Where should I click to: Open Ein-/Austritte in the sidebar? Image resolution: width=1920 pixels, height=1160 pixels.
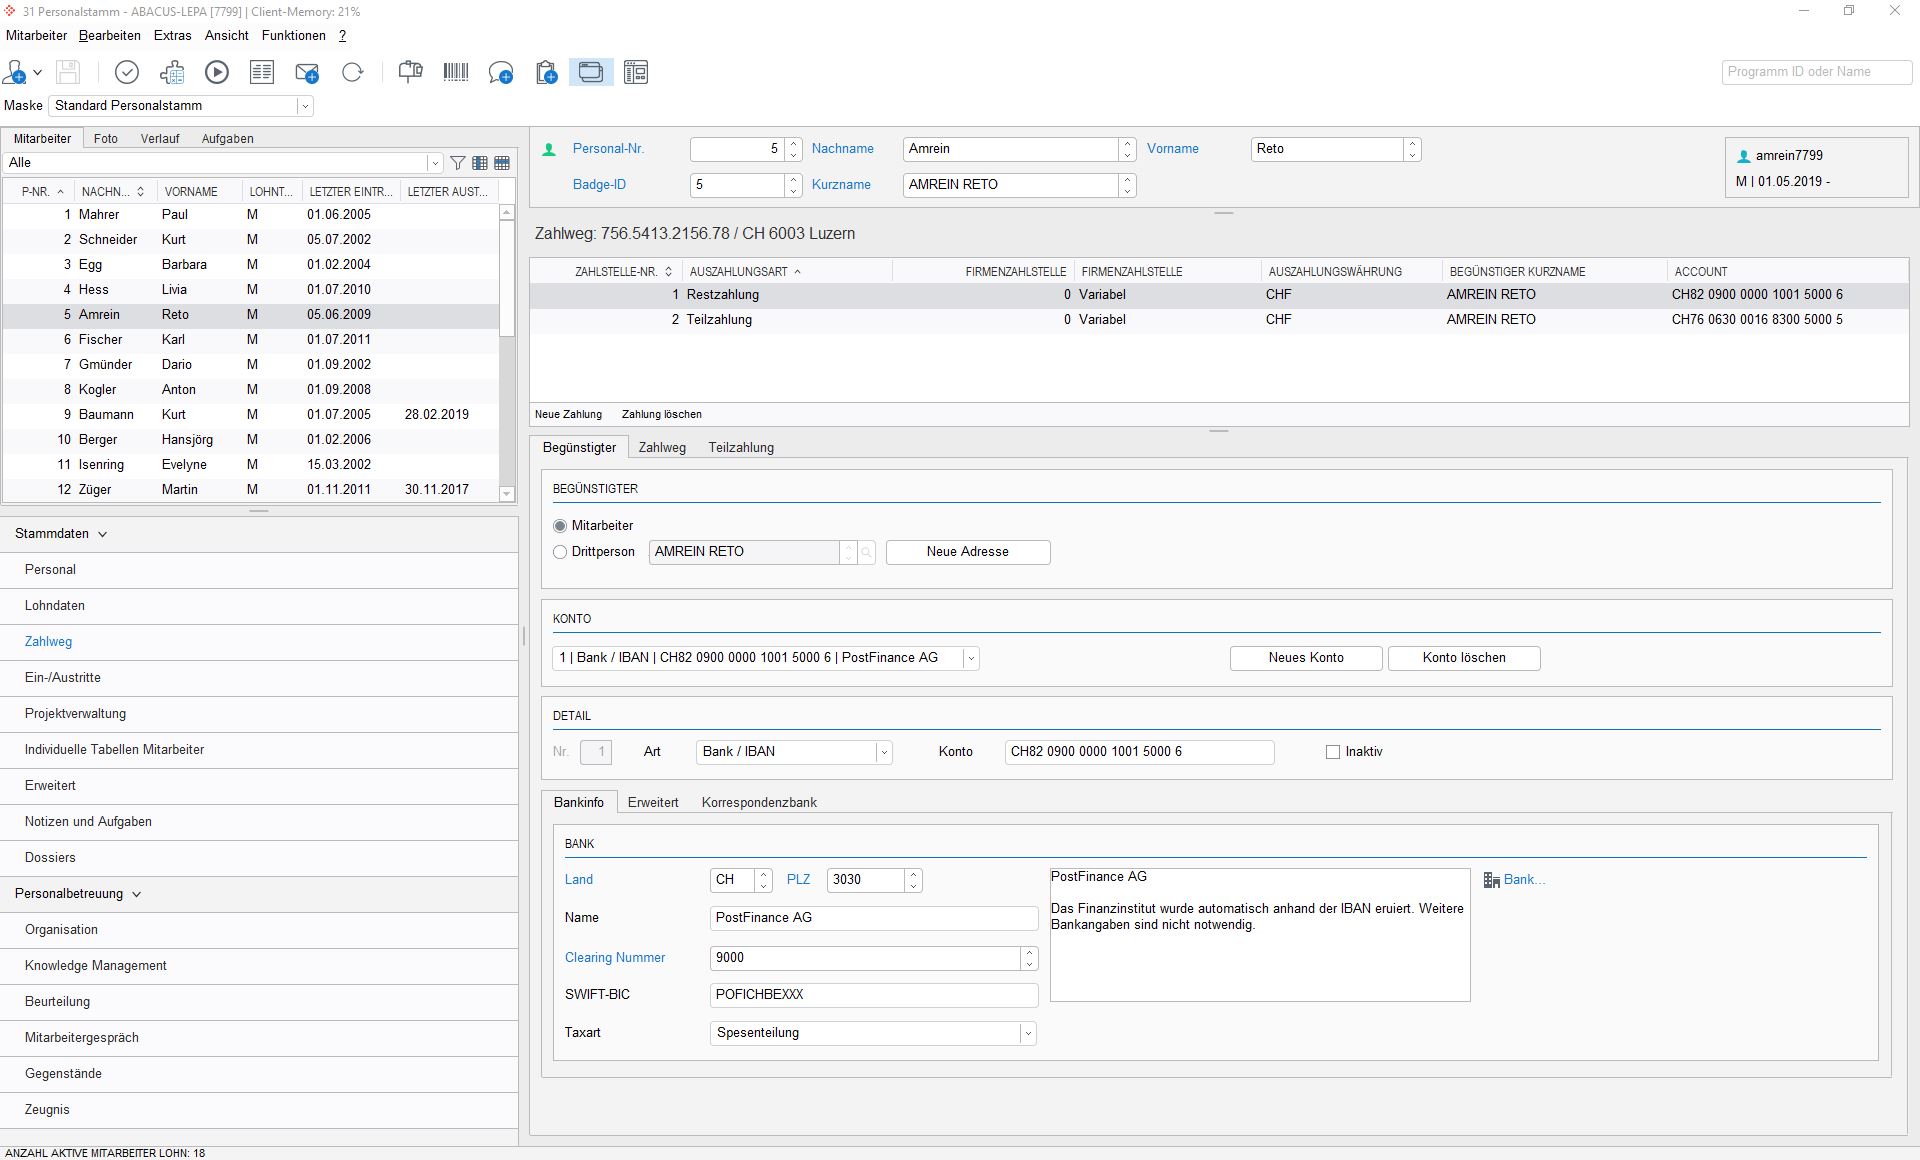pyautogui.click(x=259, y=678)
